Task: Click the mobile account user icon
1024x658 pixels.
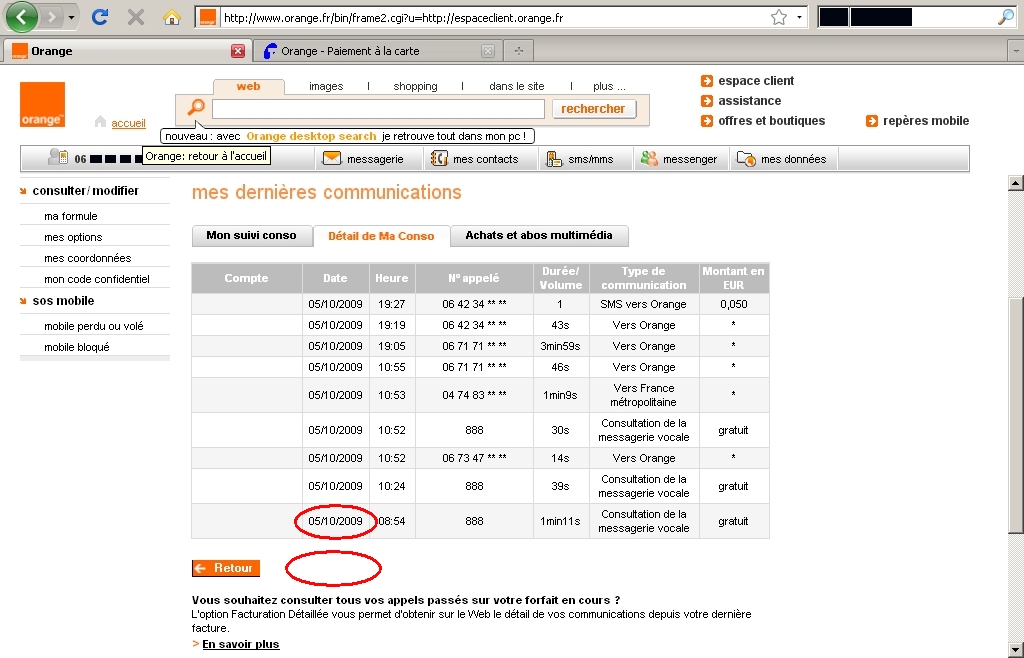Action: coord(58,157)
